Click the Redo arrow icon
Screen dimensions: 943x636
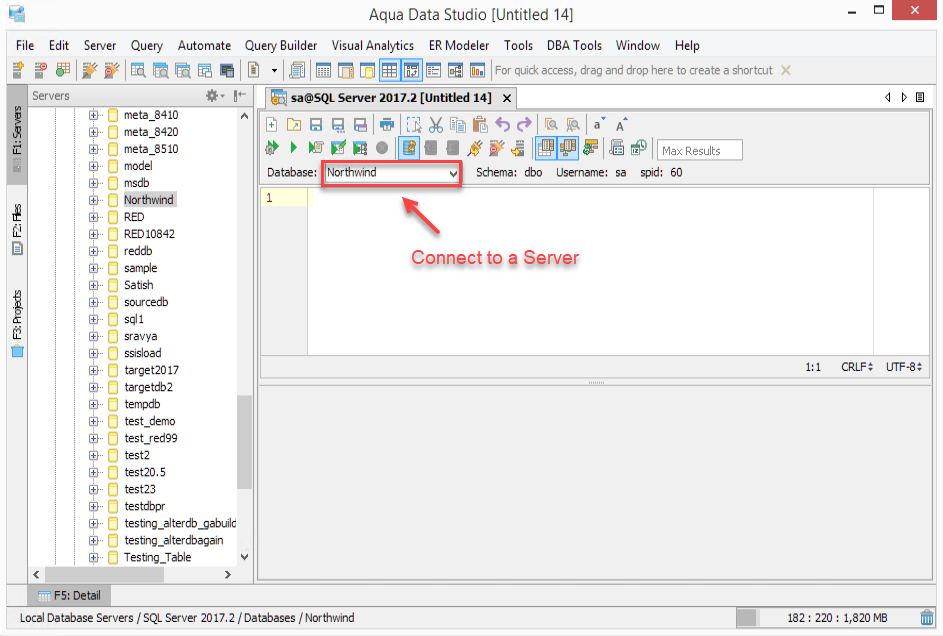(x=524, y=124)
